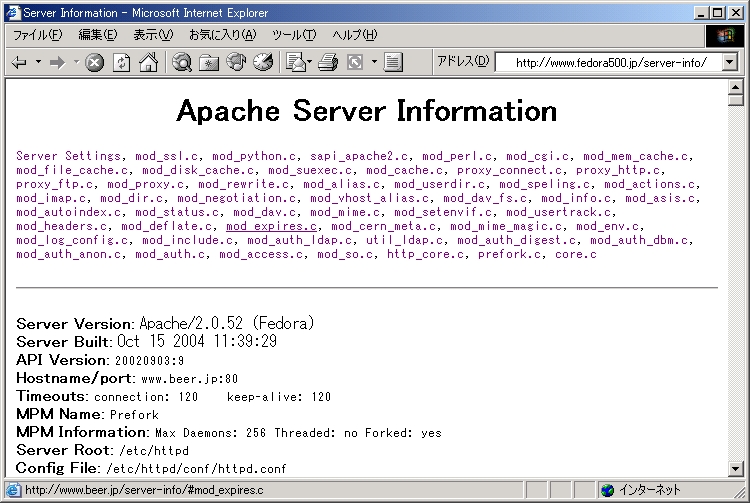Click the Mail toolbar icon
Viewport: 750px width, 503px height.
pyautogui.click(x=296, y=62)
